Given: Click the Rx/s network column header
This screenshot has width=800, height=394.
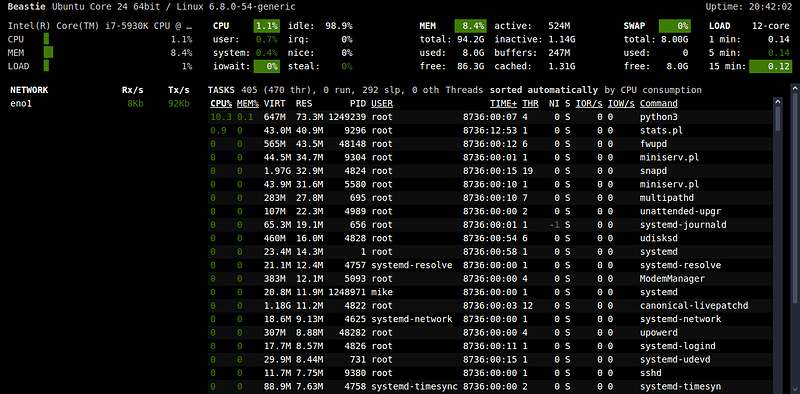Looking at the screenshot, I should tap(133, 90).
